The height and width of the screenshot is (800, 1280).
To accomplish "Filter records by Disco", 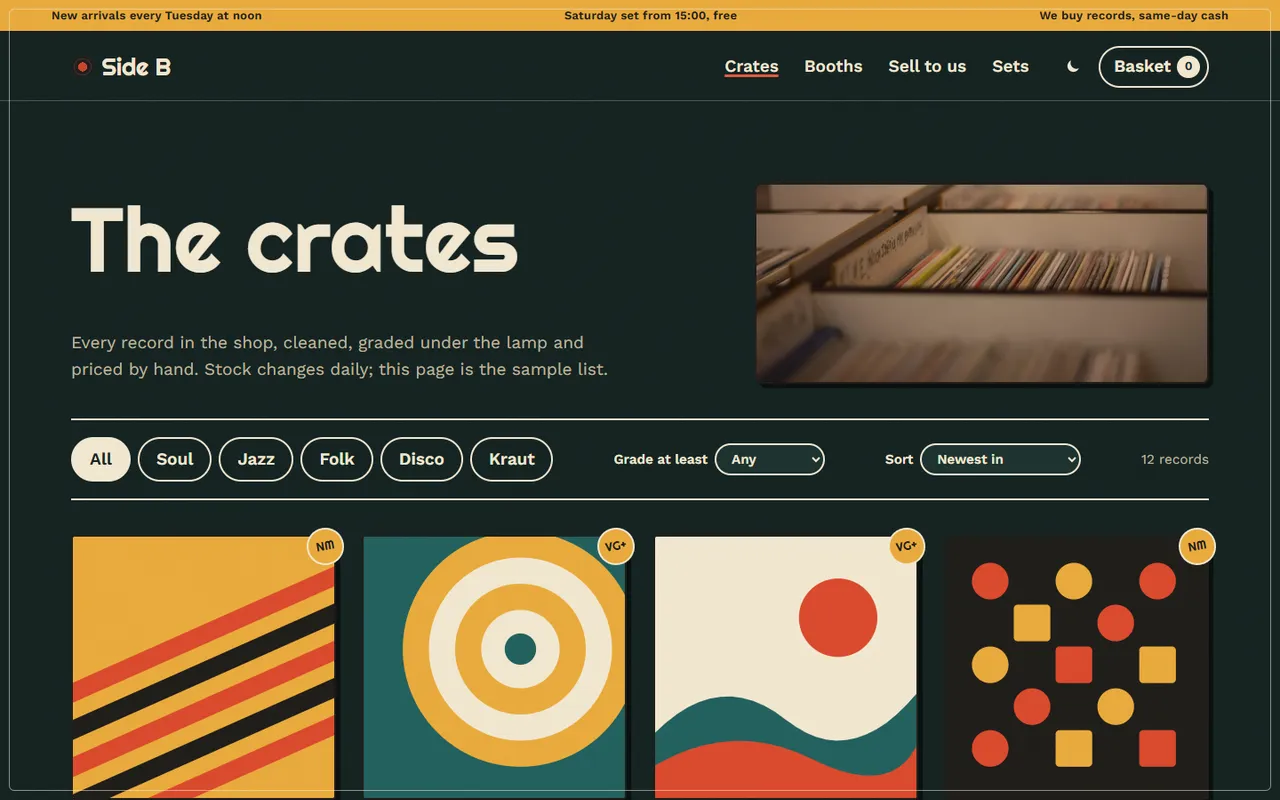I will point(421,459).
